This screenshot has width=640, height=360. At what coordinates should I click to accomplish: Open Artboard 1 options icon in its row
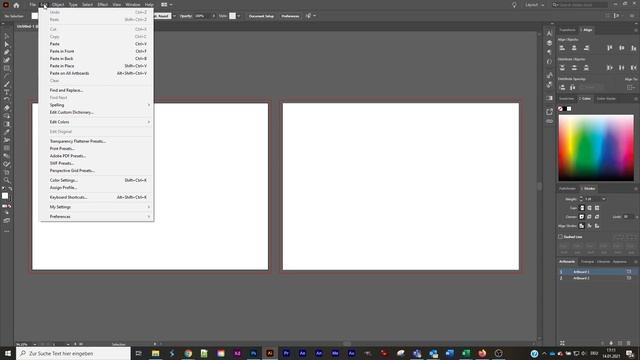[x=629, y=272]
